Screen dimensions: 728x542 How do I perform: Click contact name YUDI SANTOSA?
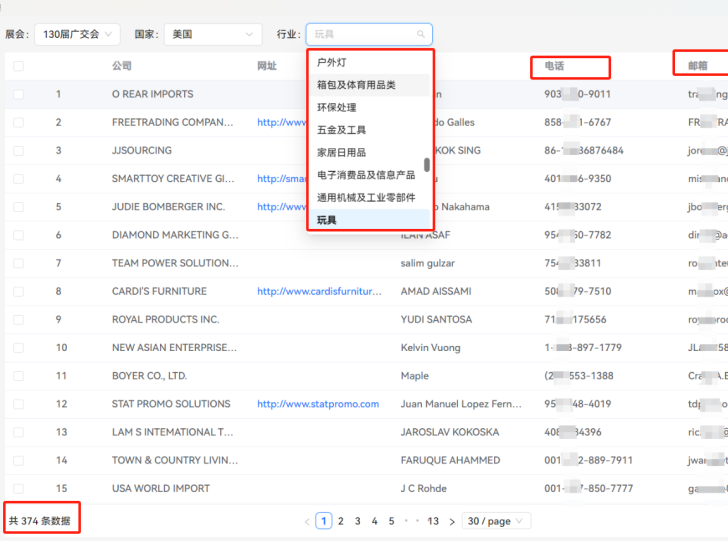tap(436, 320)
